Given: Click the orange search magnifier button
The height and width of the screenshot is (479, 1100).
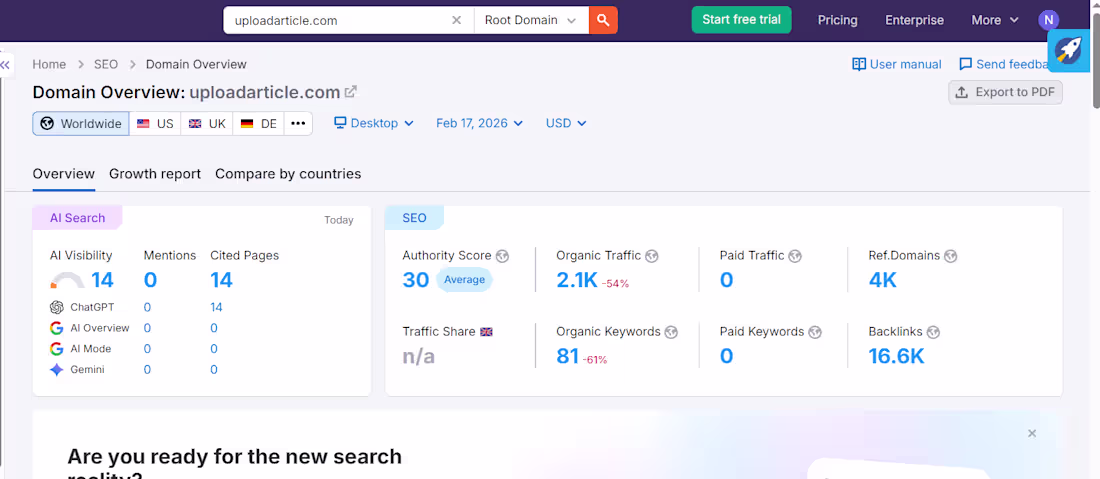Looking at the screenshot, I should tap(603, 20).
